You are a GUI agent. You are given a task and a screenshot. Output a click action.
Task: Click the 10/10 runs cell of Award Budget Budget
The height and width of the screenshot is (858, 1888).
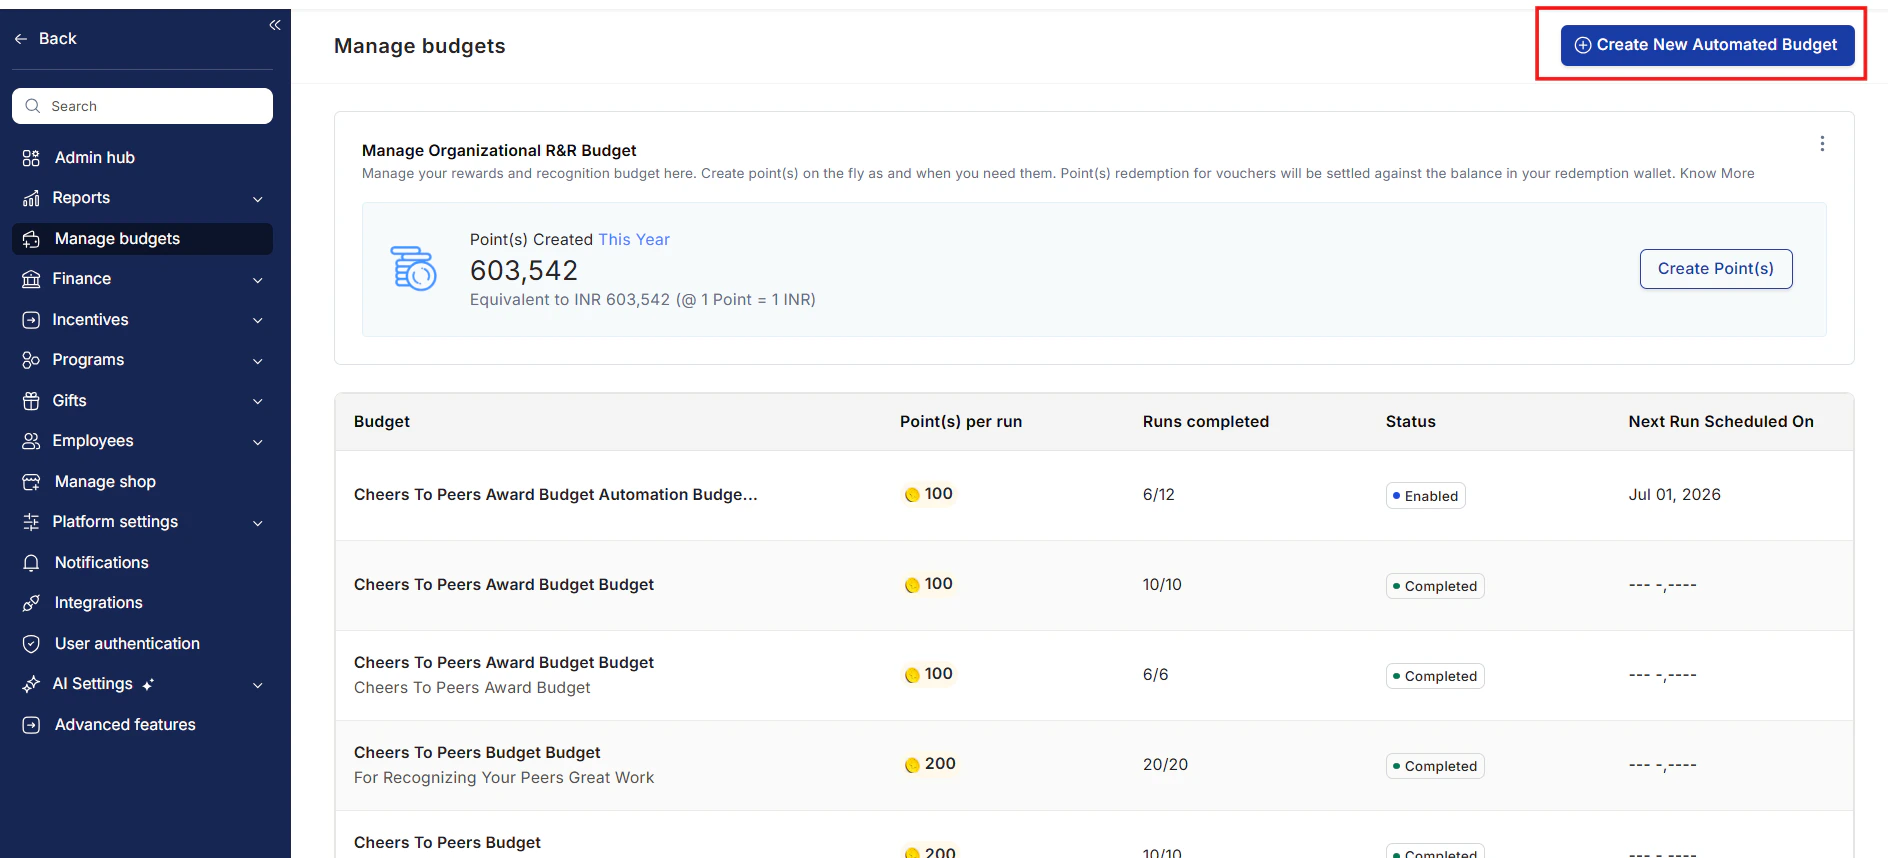(1162, 584)
